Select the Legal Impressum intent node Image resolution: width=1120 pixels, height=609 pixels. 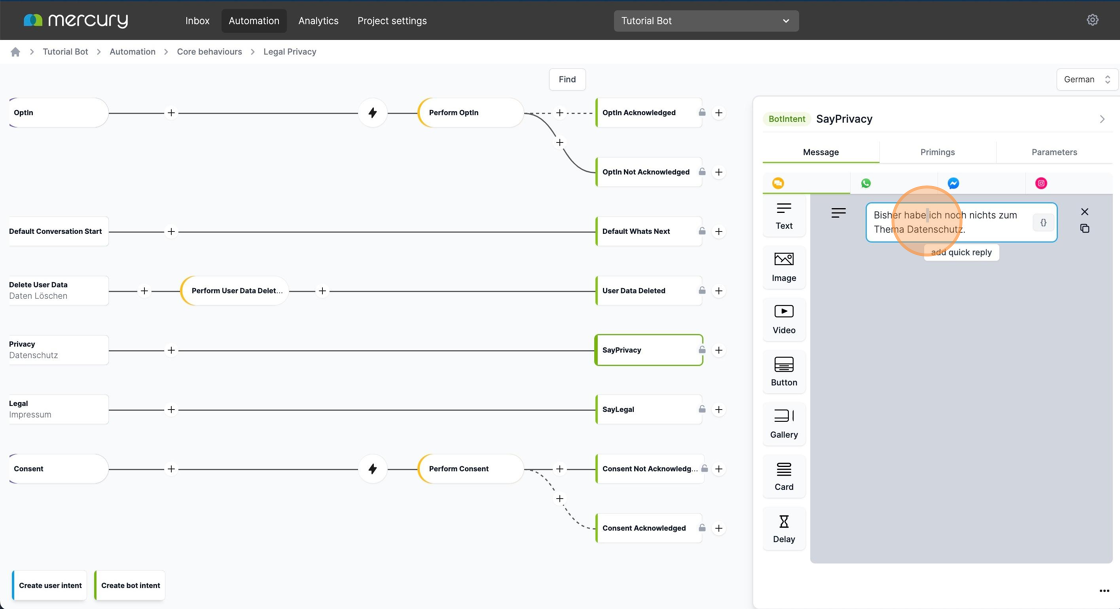57,409
